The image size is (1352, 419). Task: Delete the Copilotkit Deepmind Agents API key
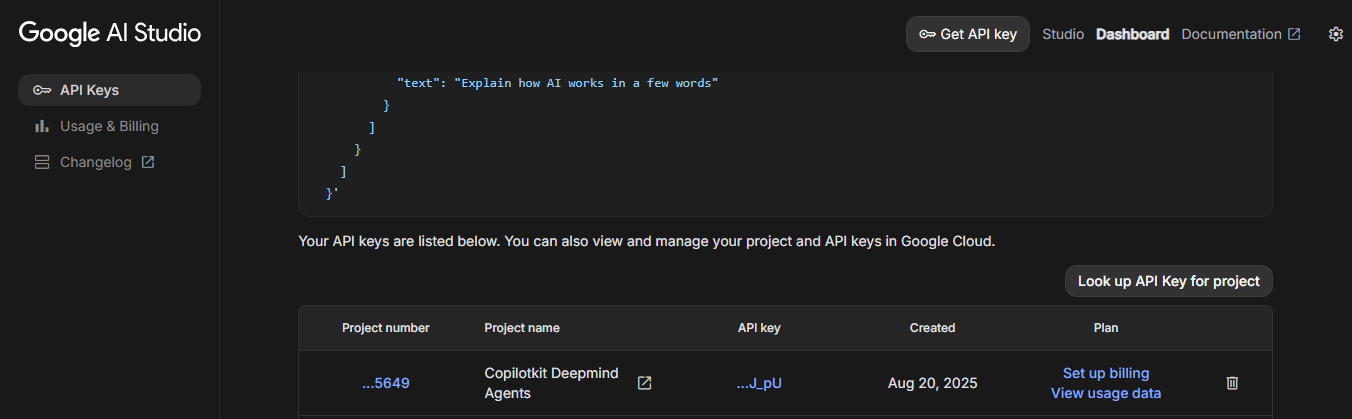click(x=1232, y=383)
